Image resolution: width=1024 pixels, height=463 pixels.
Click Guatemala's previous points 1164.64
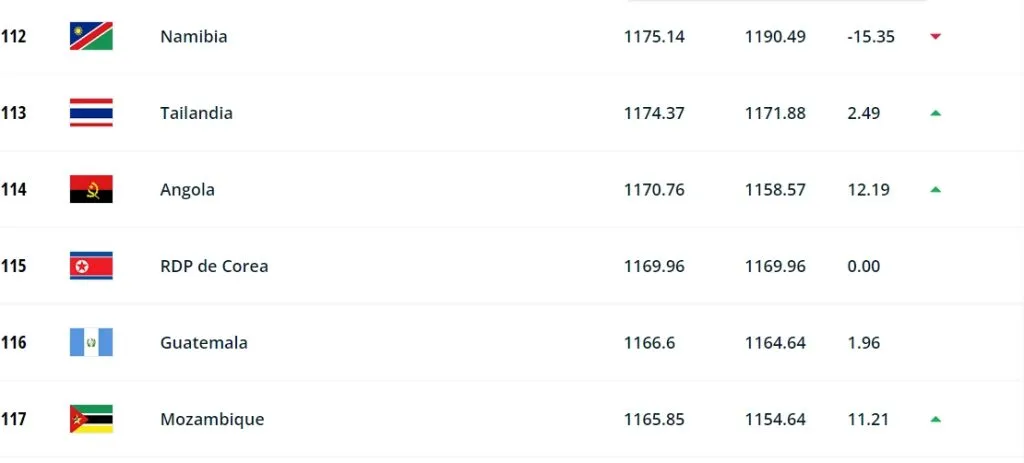[775, 343]
